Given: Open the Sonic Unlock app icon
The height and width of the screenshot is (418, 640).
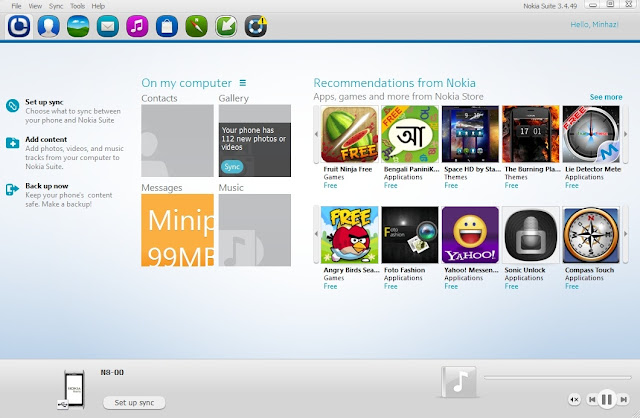Looking at the screenshot, I should point(531,235).
